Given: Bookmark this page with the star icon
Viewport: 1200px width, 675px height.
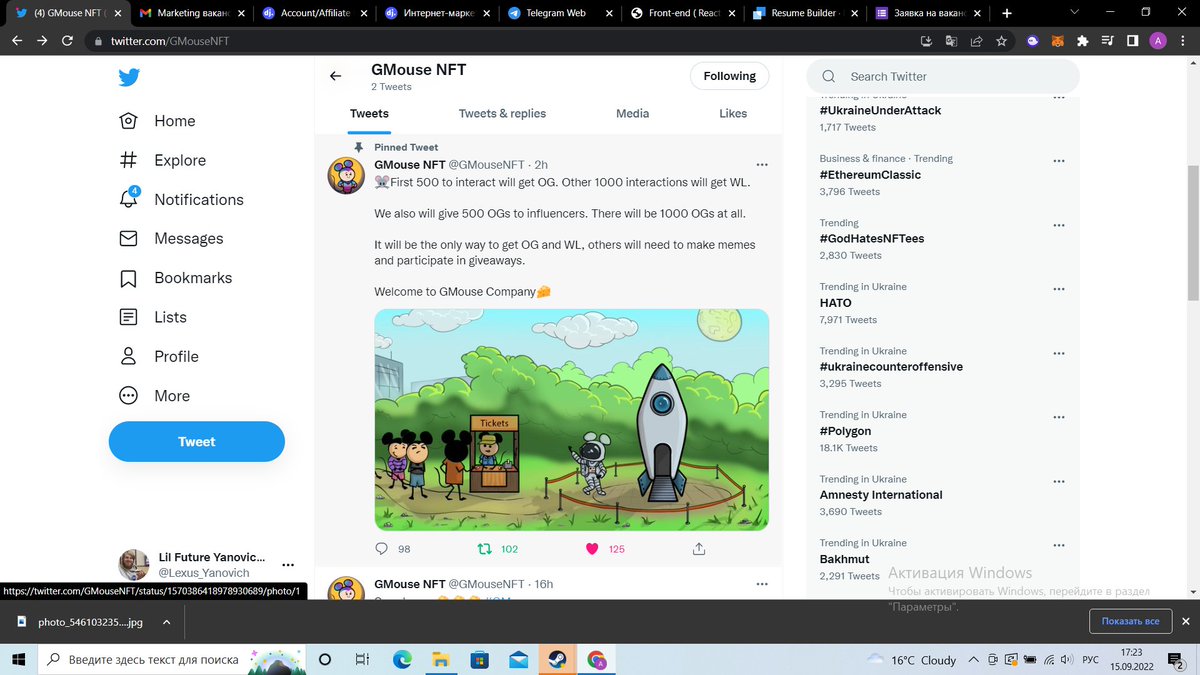Looking at the screenshot, I should pos(1001,41).
